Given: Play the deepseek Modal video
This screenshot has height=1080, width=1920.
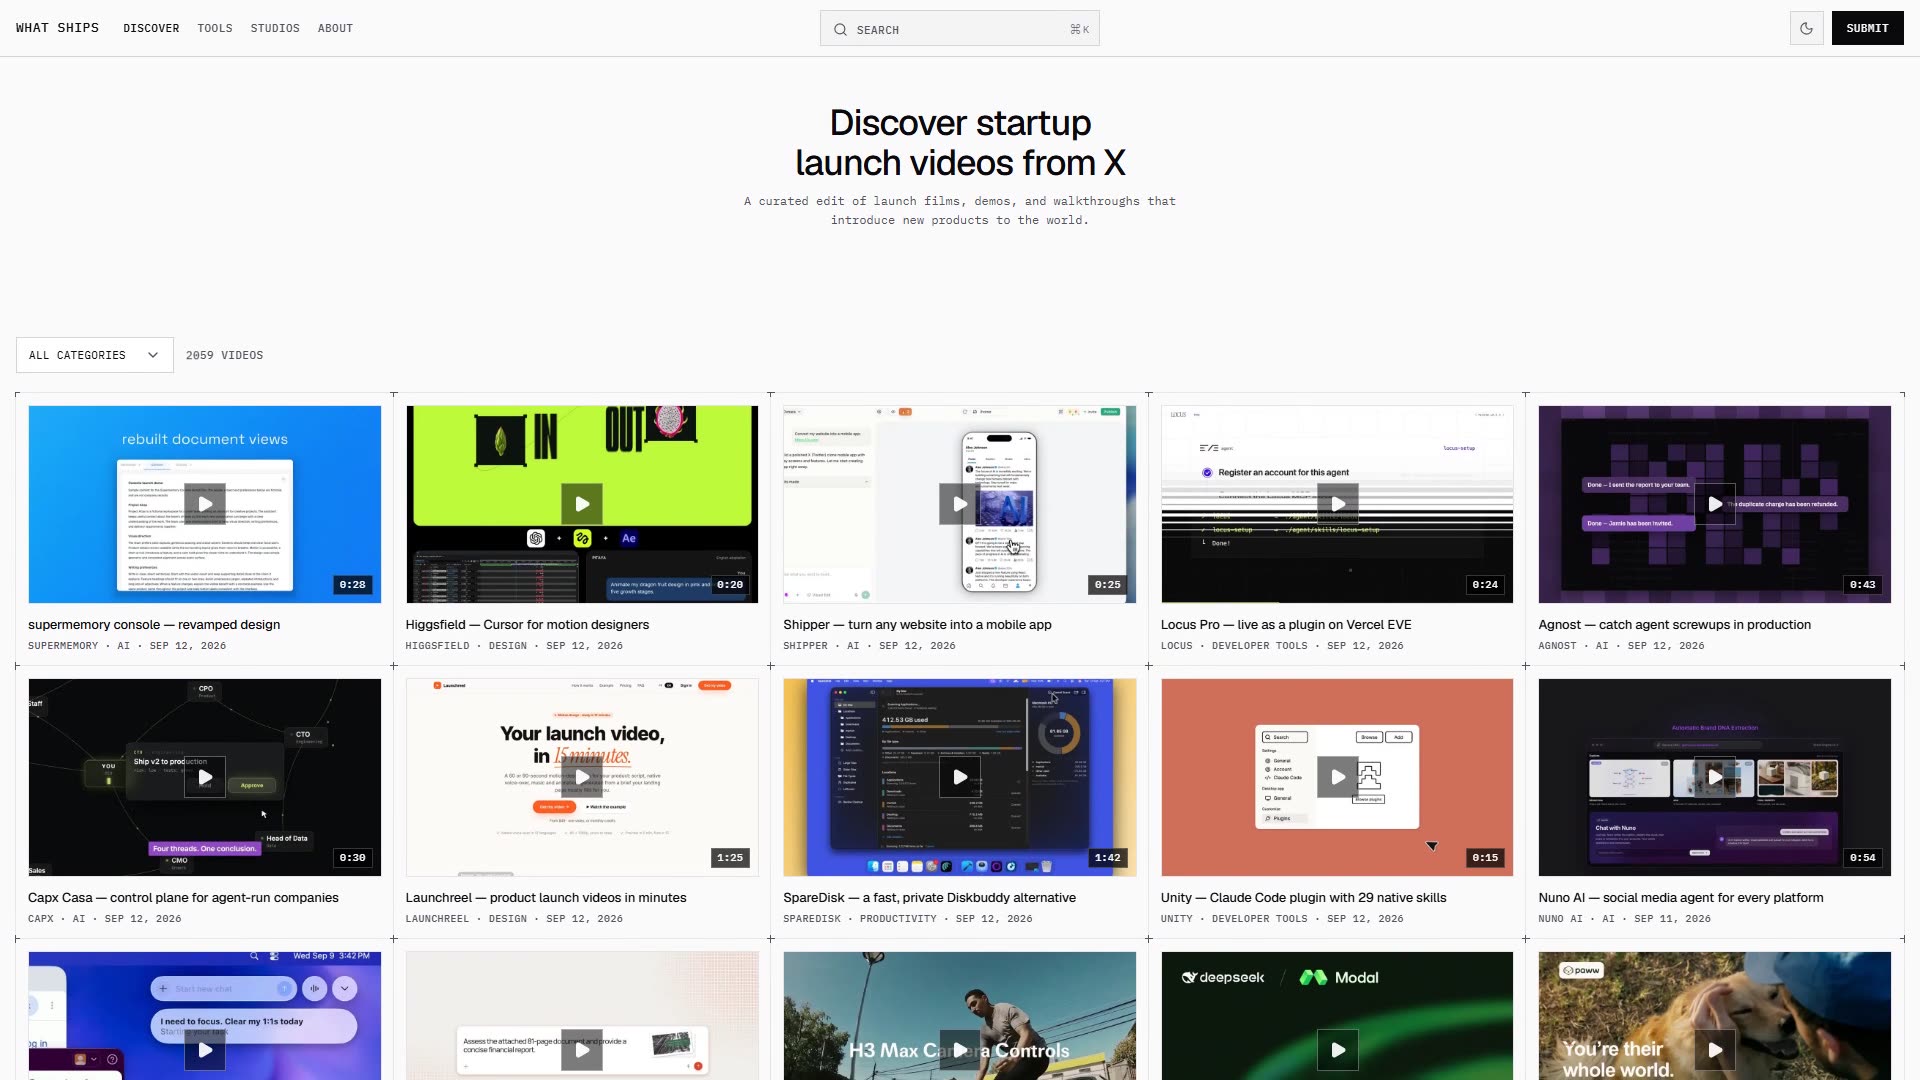Looking at the screenshot, I should [x=1337, y=1050].
